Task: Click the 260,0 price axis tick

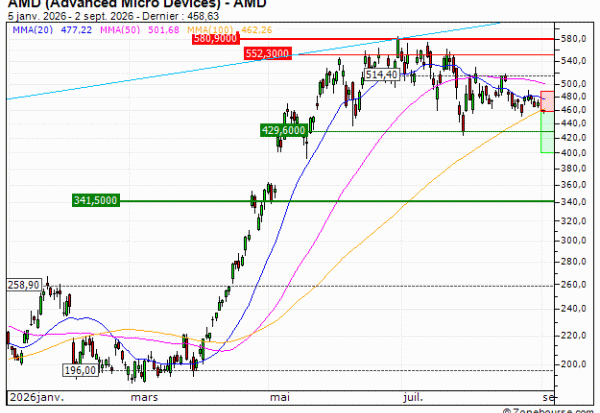Action: 573,285
